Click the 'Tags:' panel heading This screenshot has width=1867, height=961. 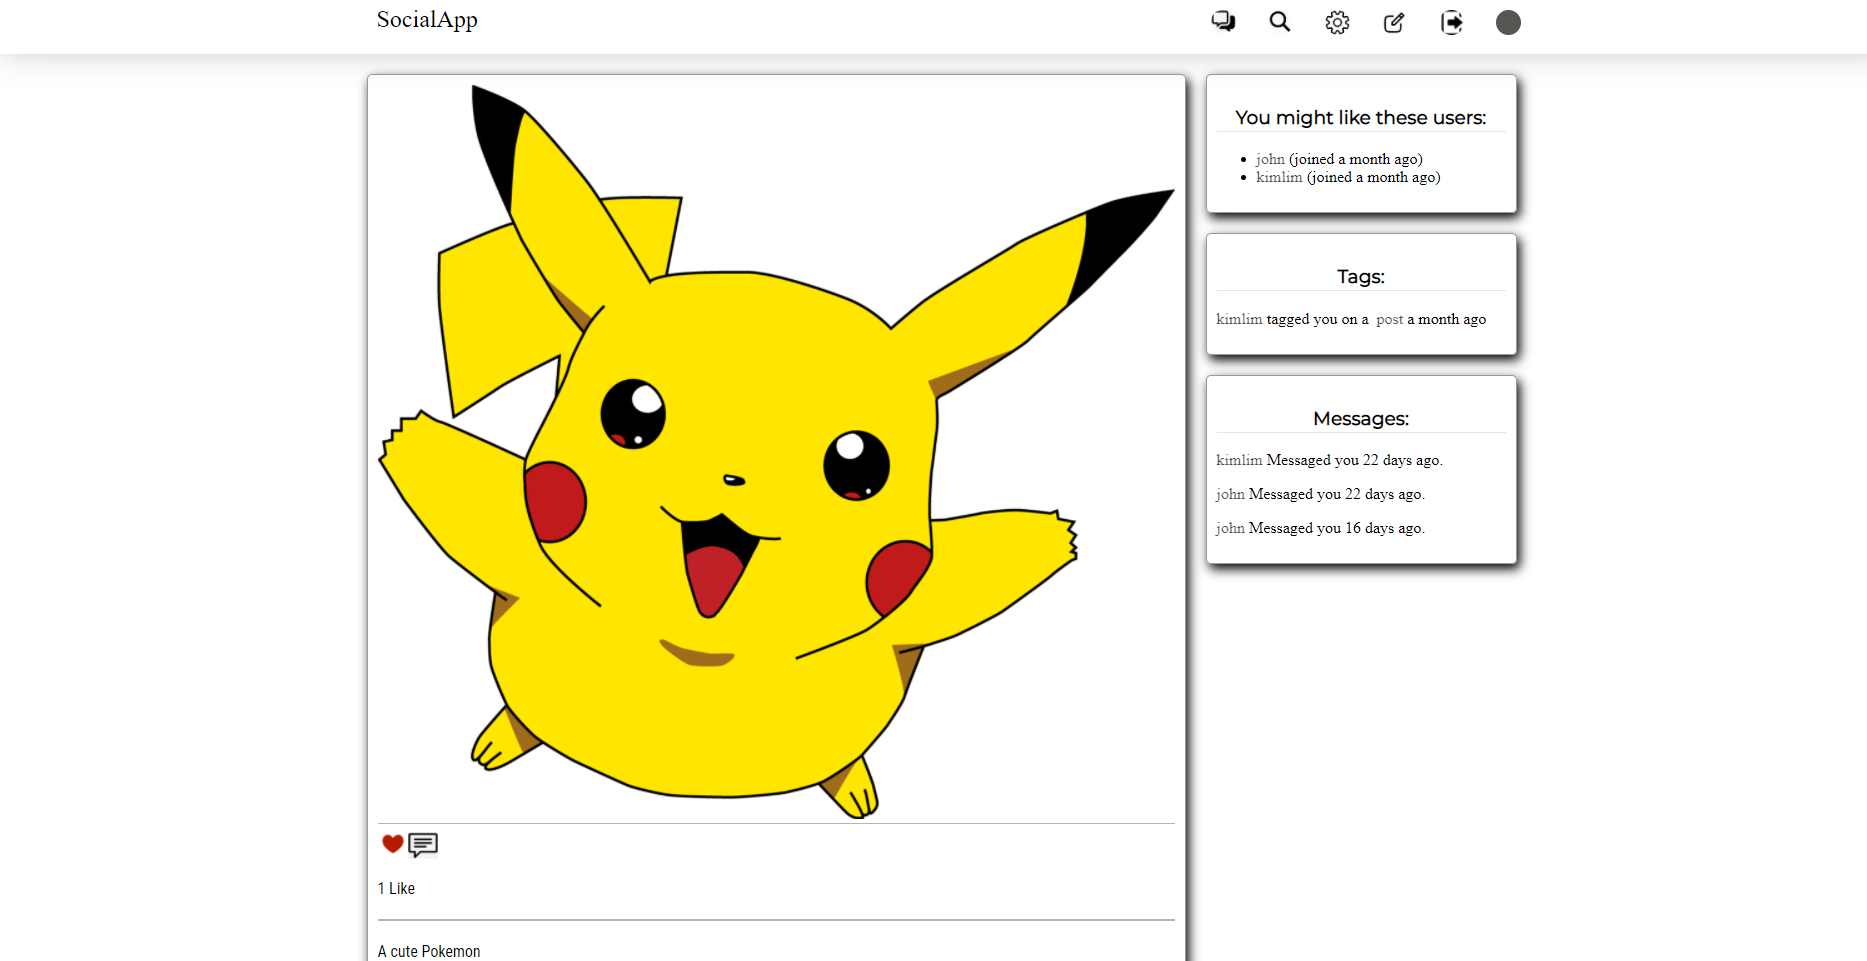point(1361,277)
